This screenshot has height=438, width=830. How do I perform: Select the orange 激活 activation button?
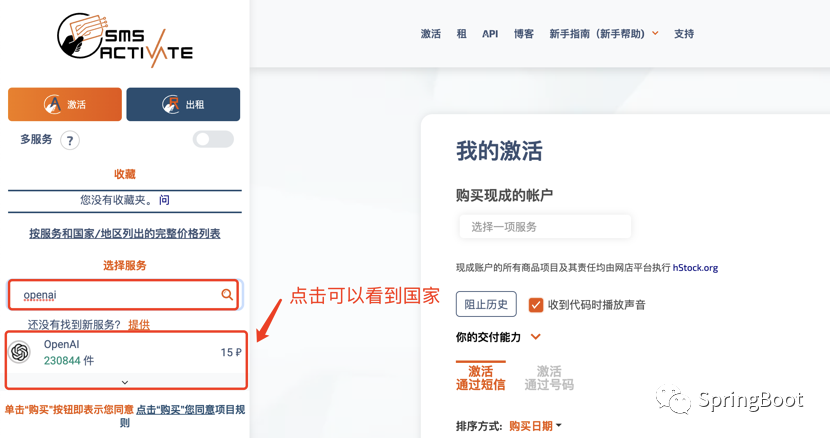[65, 104]
